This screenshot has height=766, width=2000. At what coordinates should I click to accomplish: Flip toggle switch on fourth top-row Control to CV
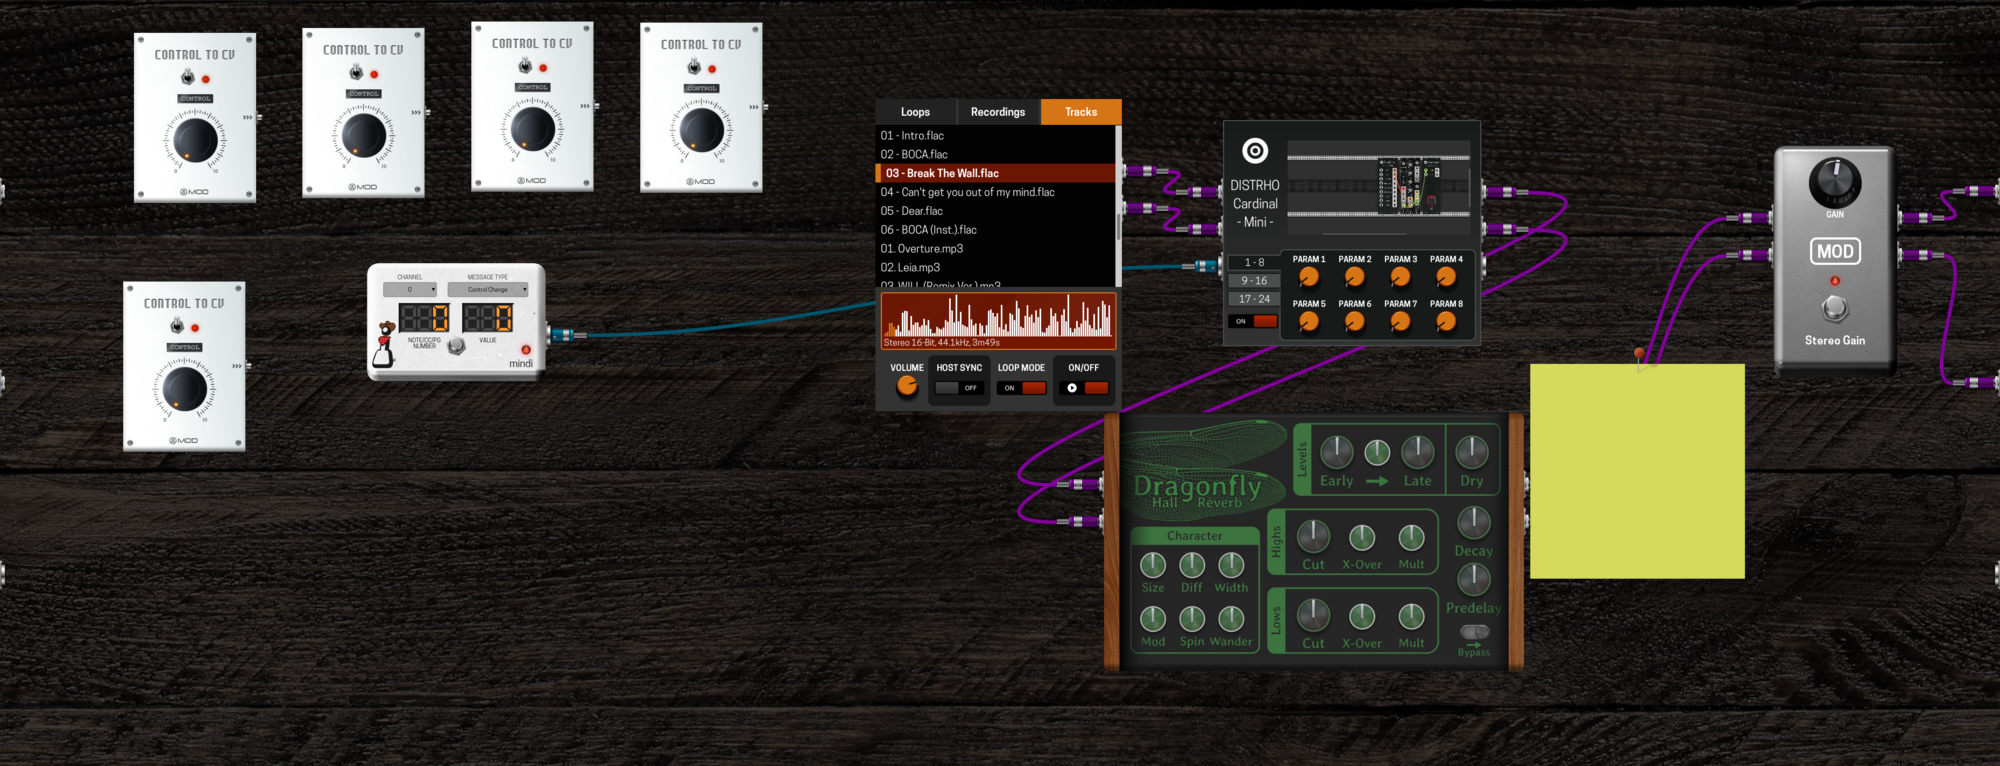pyautogui.click(x=694, y=67)
